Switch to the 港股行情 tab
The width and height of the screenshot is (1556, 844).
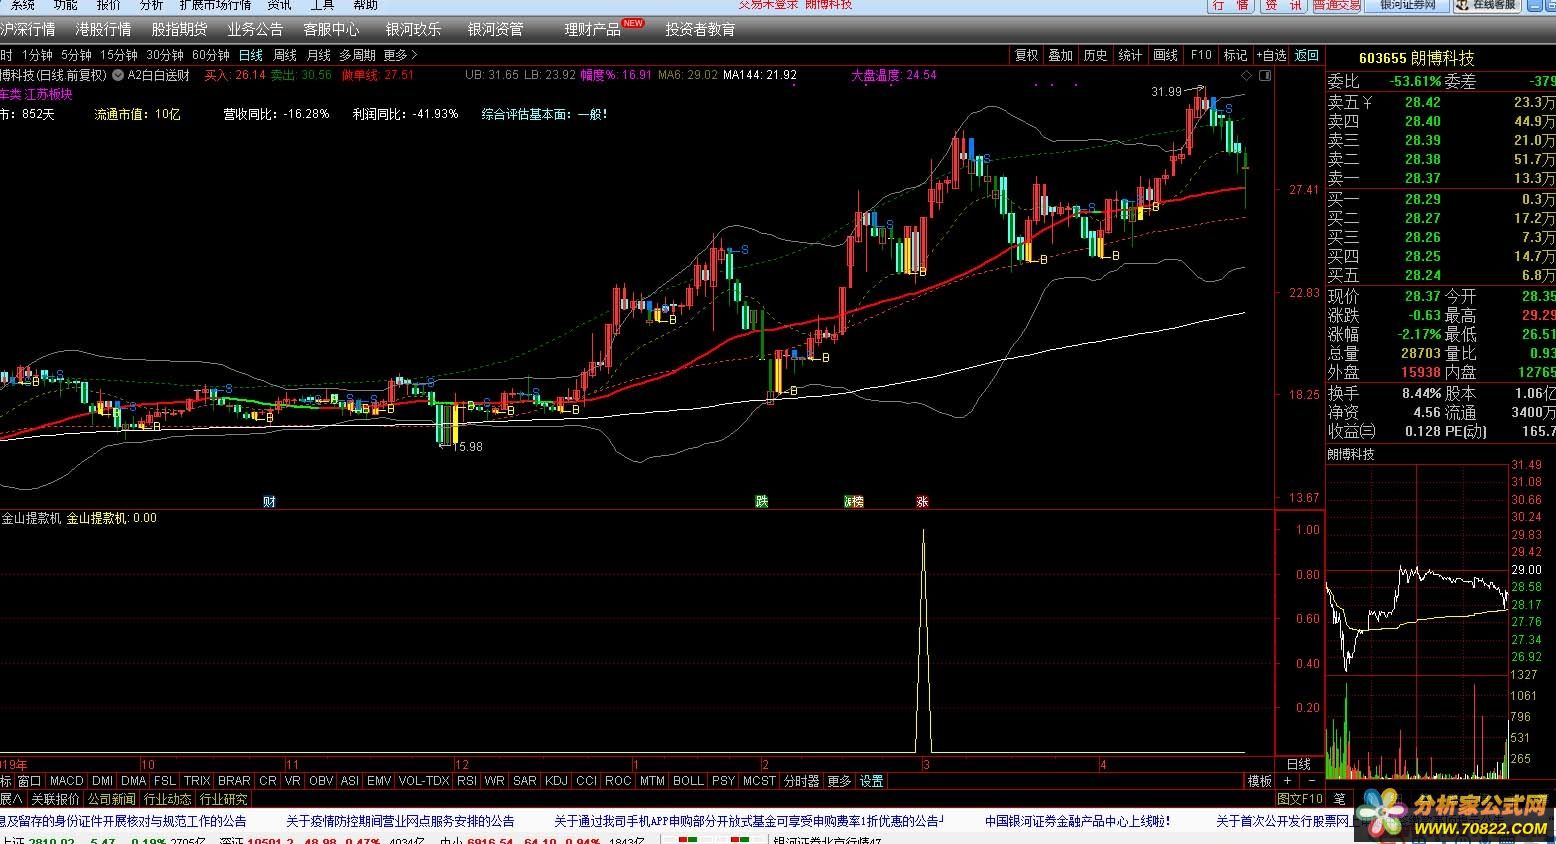tap(103, 29)
